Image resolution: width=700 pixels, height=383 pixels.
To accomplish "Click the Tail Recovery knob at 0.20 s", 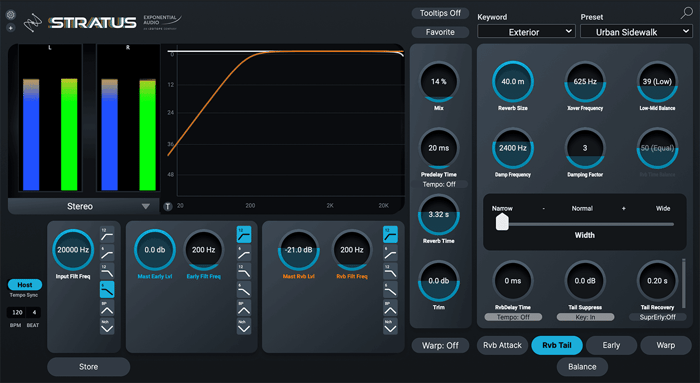I will (x=657, y=281).
